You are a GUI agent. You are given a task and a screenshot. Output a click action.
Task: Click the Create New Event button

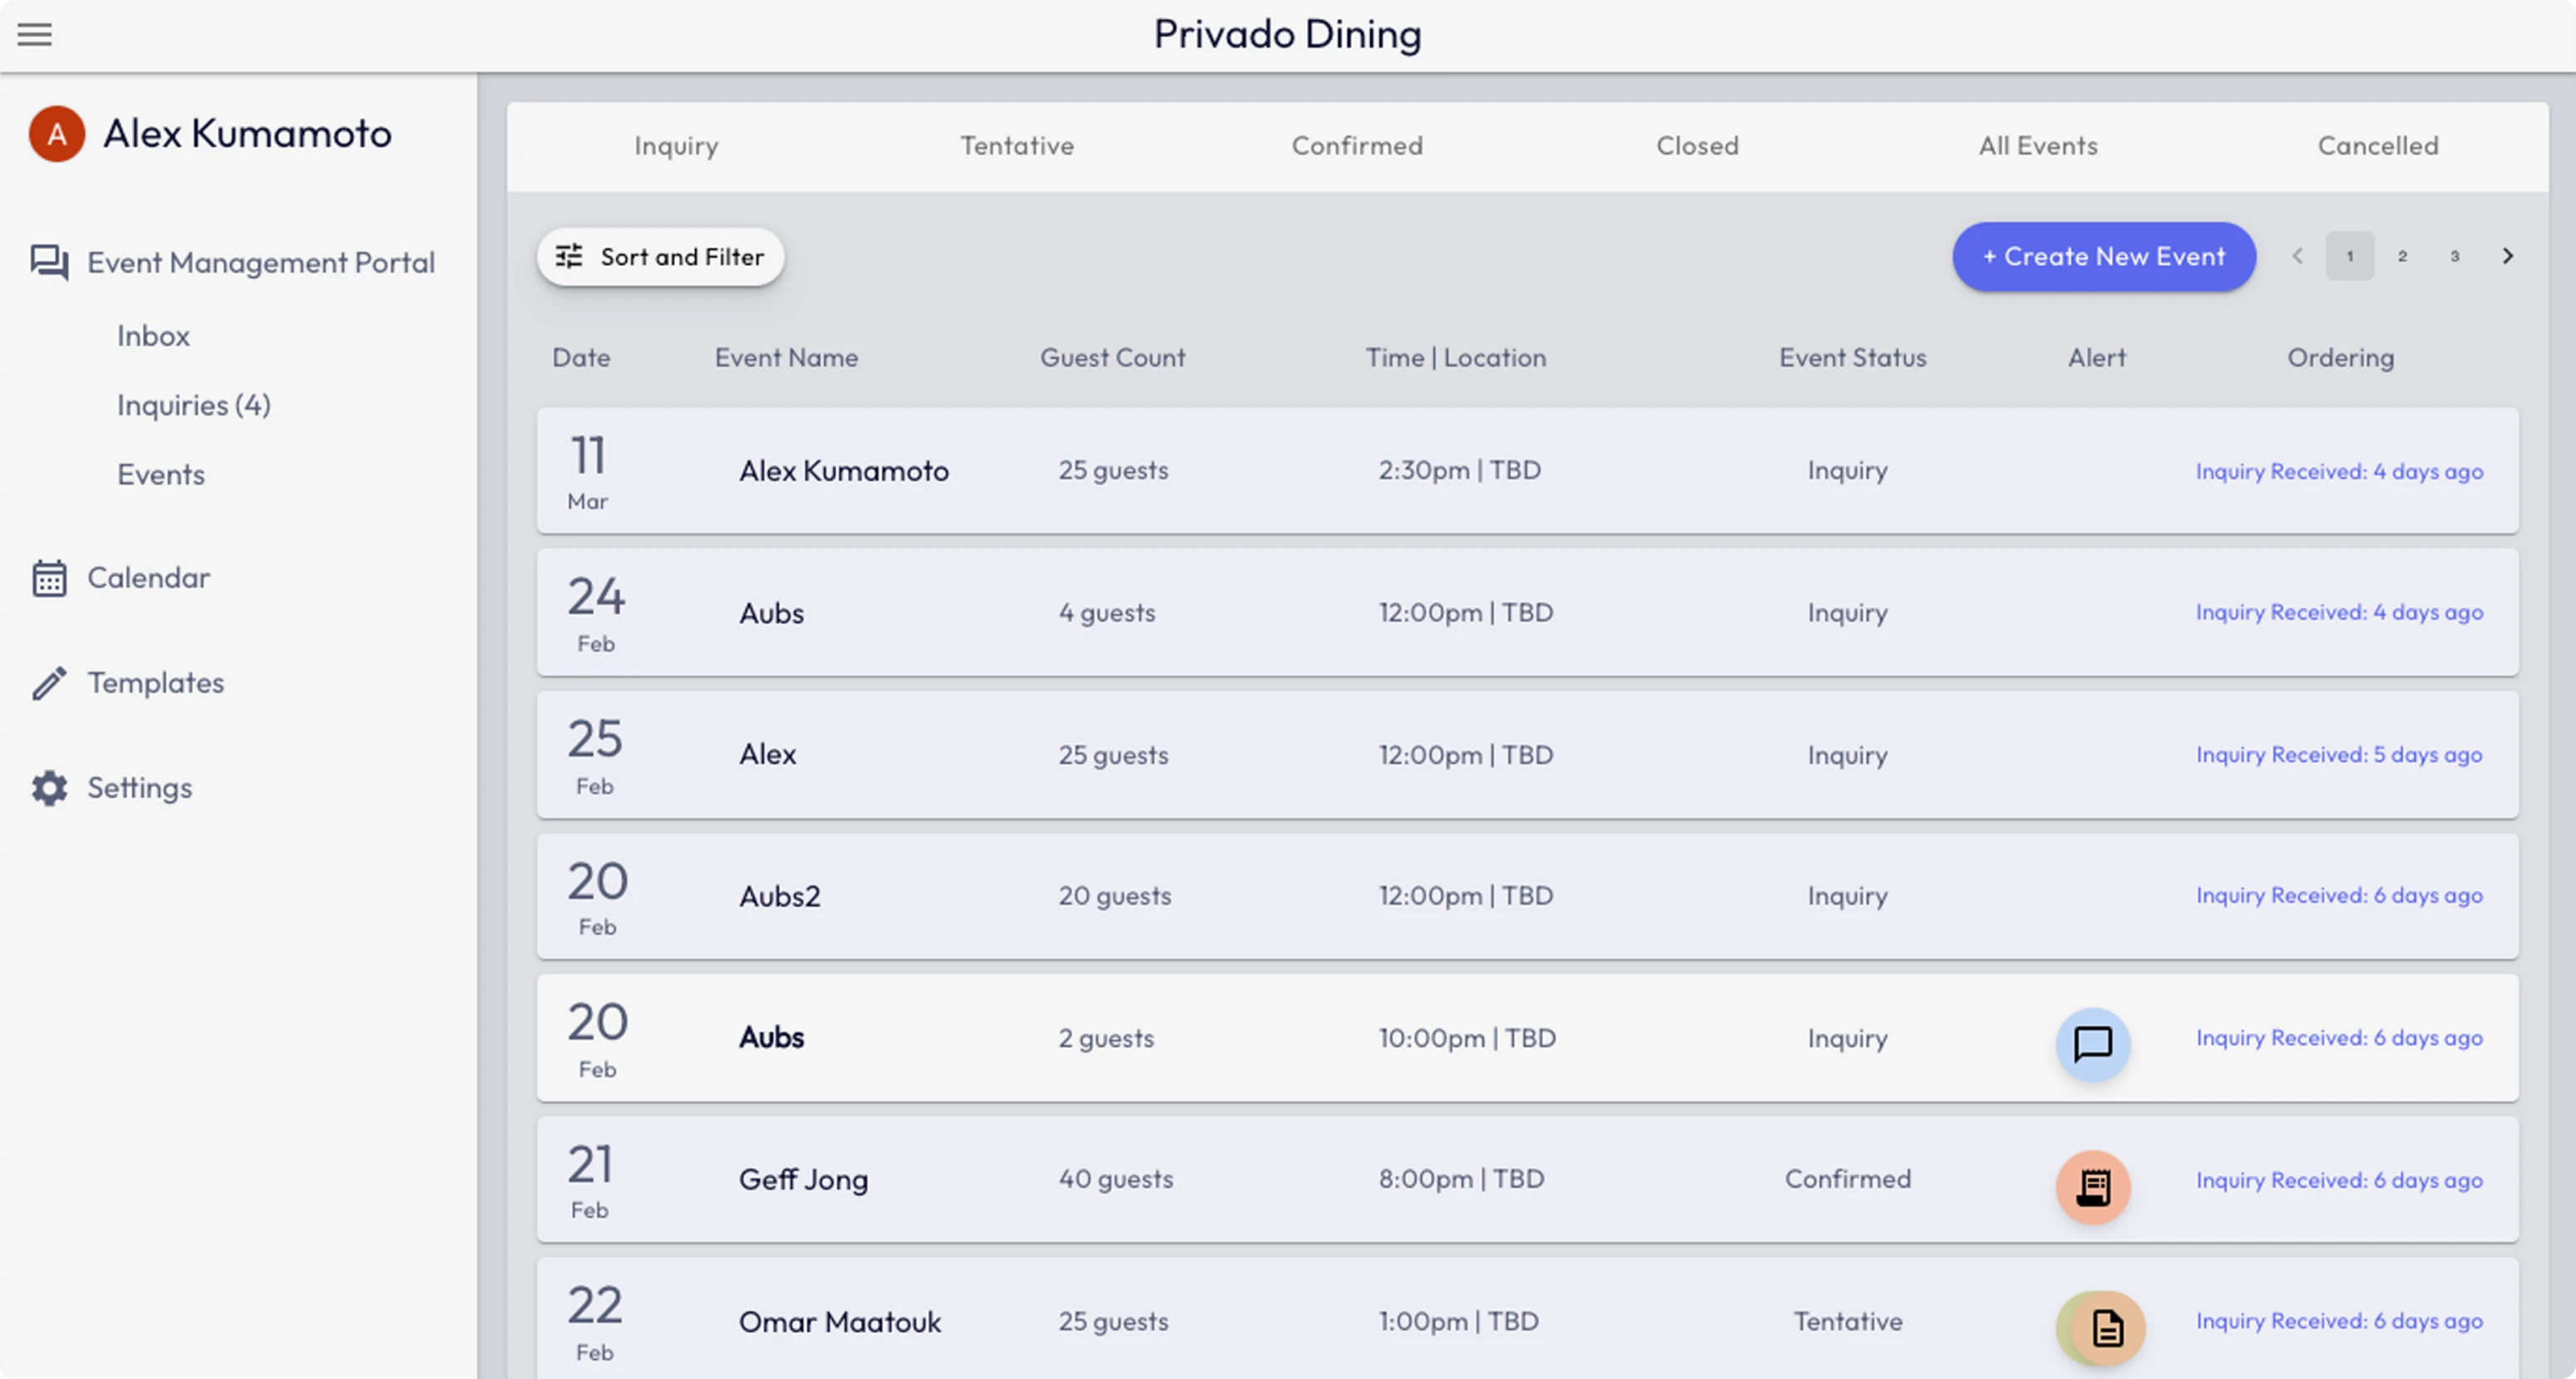pyautogui.click(x=2103, y=257)
